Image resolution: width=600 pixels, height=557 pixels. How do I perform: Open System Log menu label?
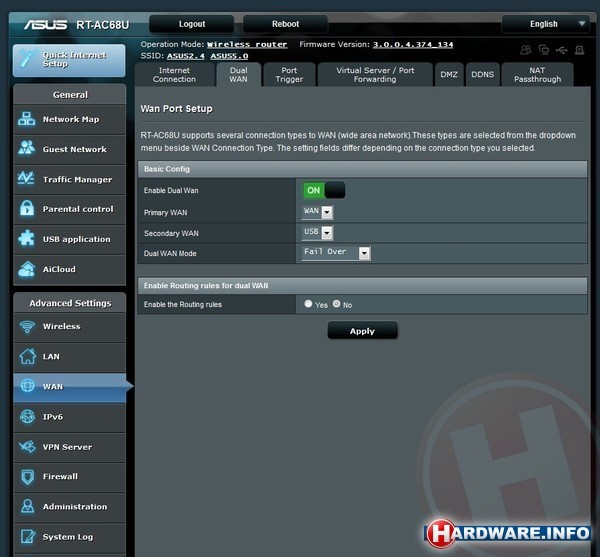coord(68,537)
